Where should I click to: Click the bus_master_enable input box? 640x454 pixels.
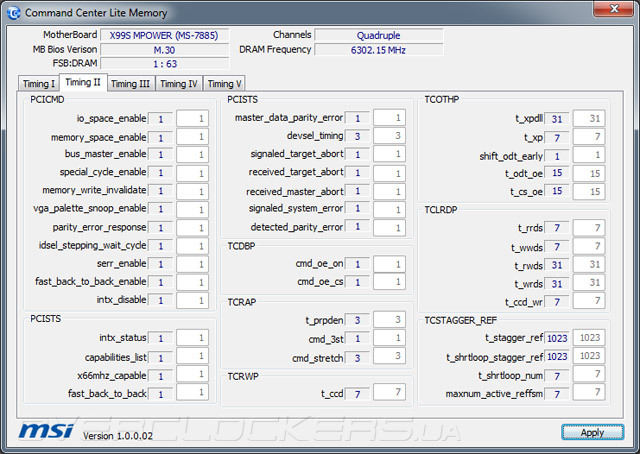click(192, 154)
